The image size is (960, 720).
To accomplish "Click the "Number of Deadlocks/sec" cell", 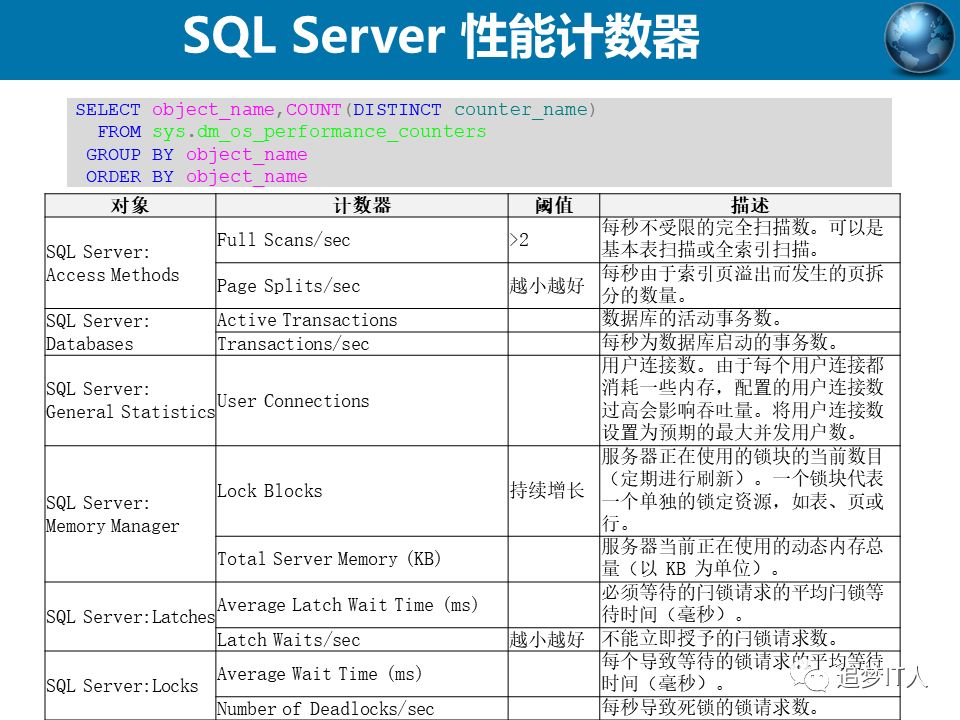I will [362, 708].
